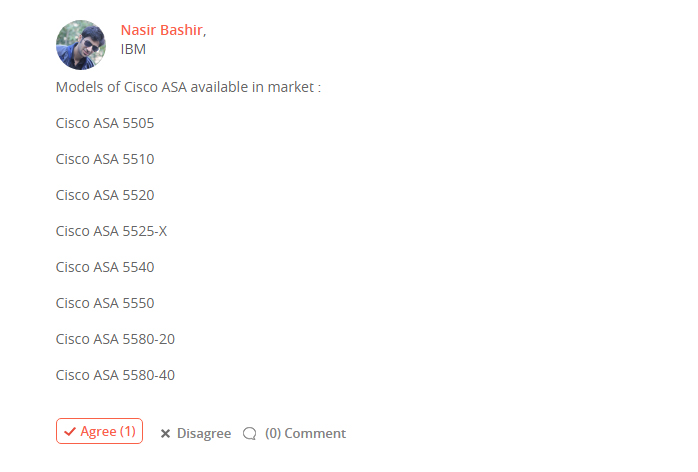Click the X icon beside Disagree
The image size is (698, 472).
[165, 434]
